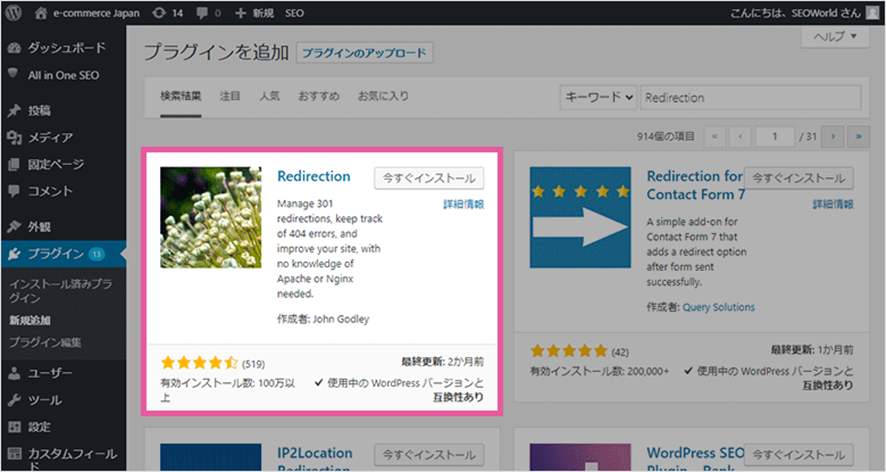Open the IP2Location plugin title link

[315, 459]
